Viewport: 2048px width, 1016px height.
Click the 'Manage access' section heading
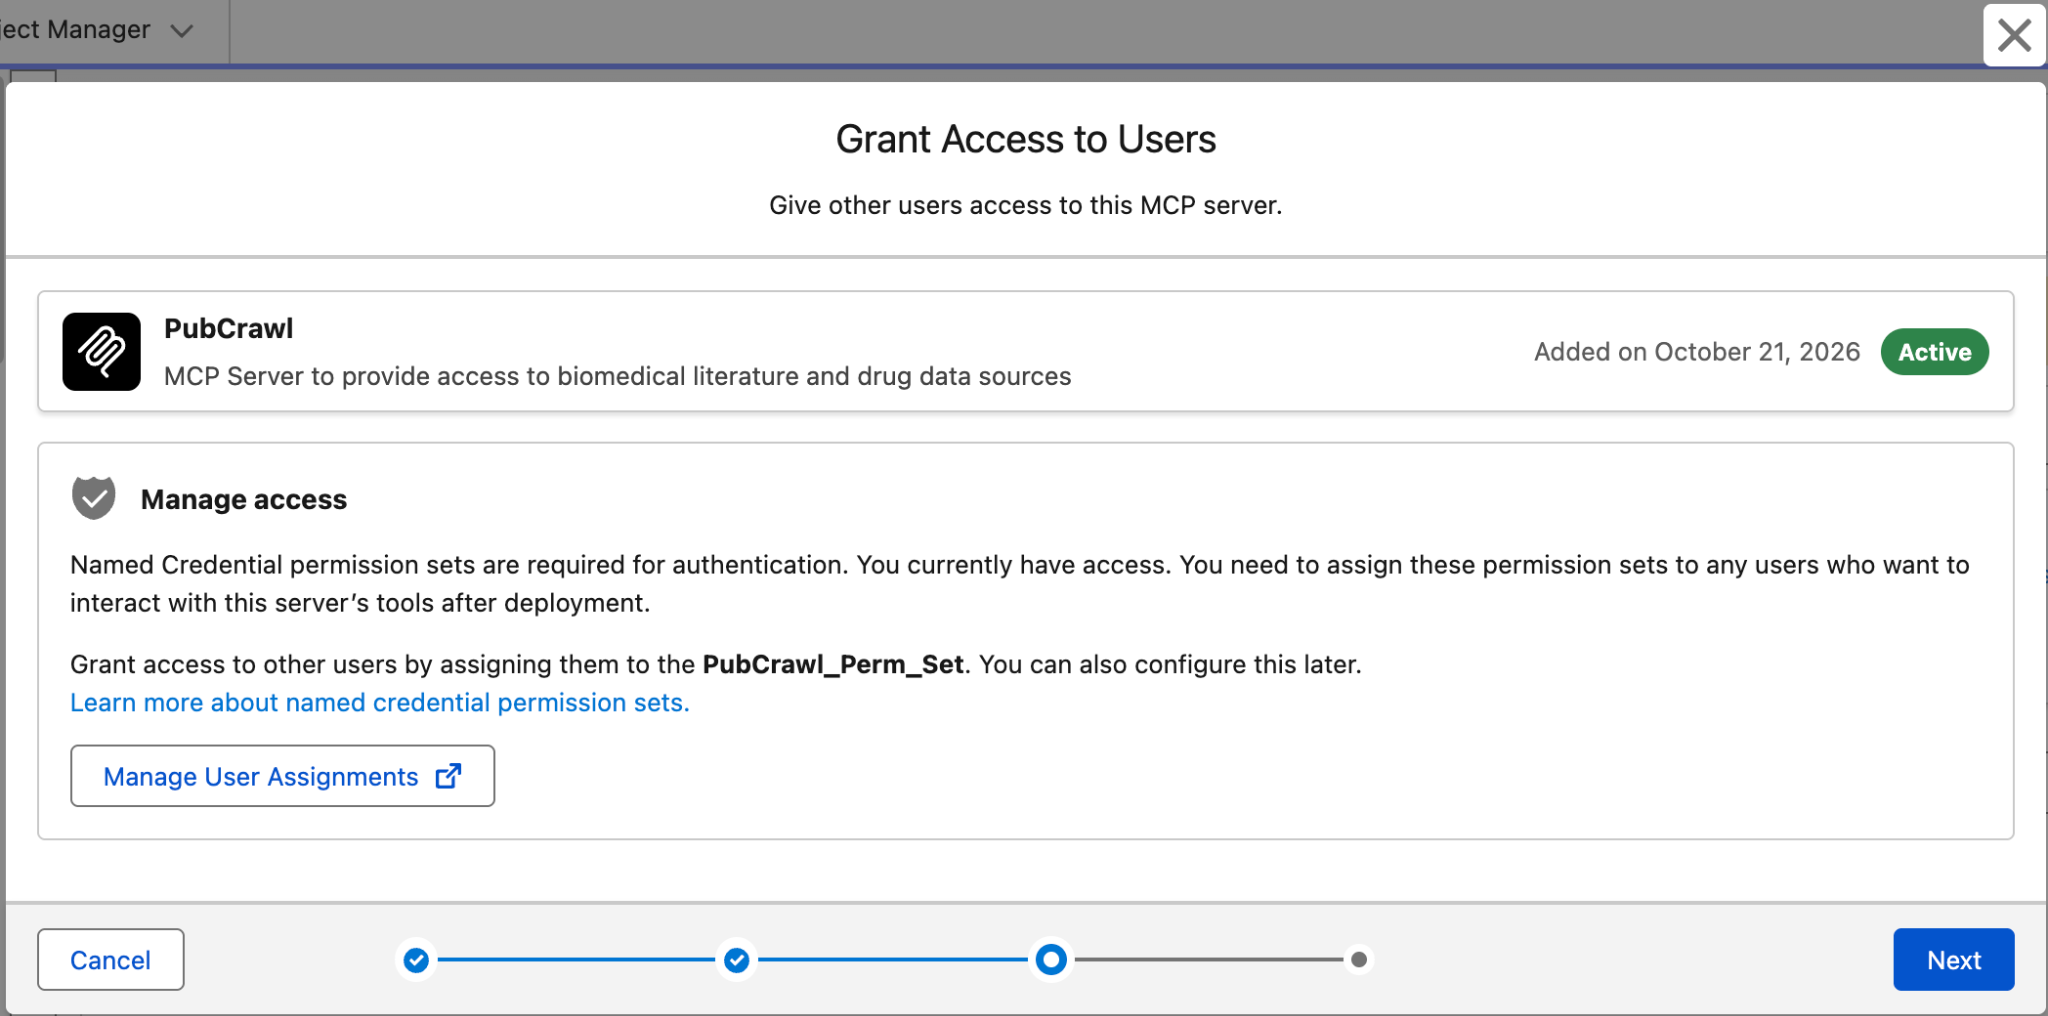pos(244,499)
